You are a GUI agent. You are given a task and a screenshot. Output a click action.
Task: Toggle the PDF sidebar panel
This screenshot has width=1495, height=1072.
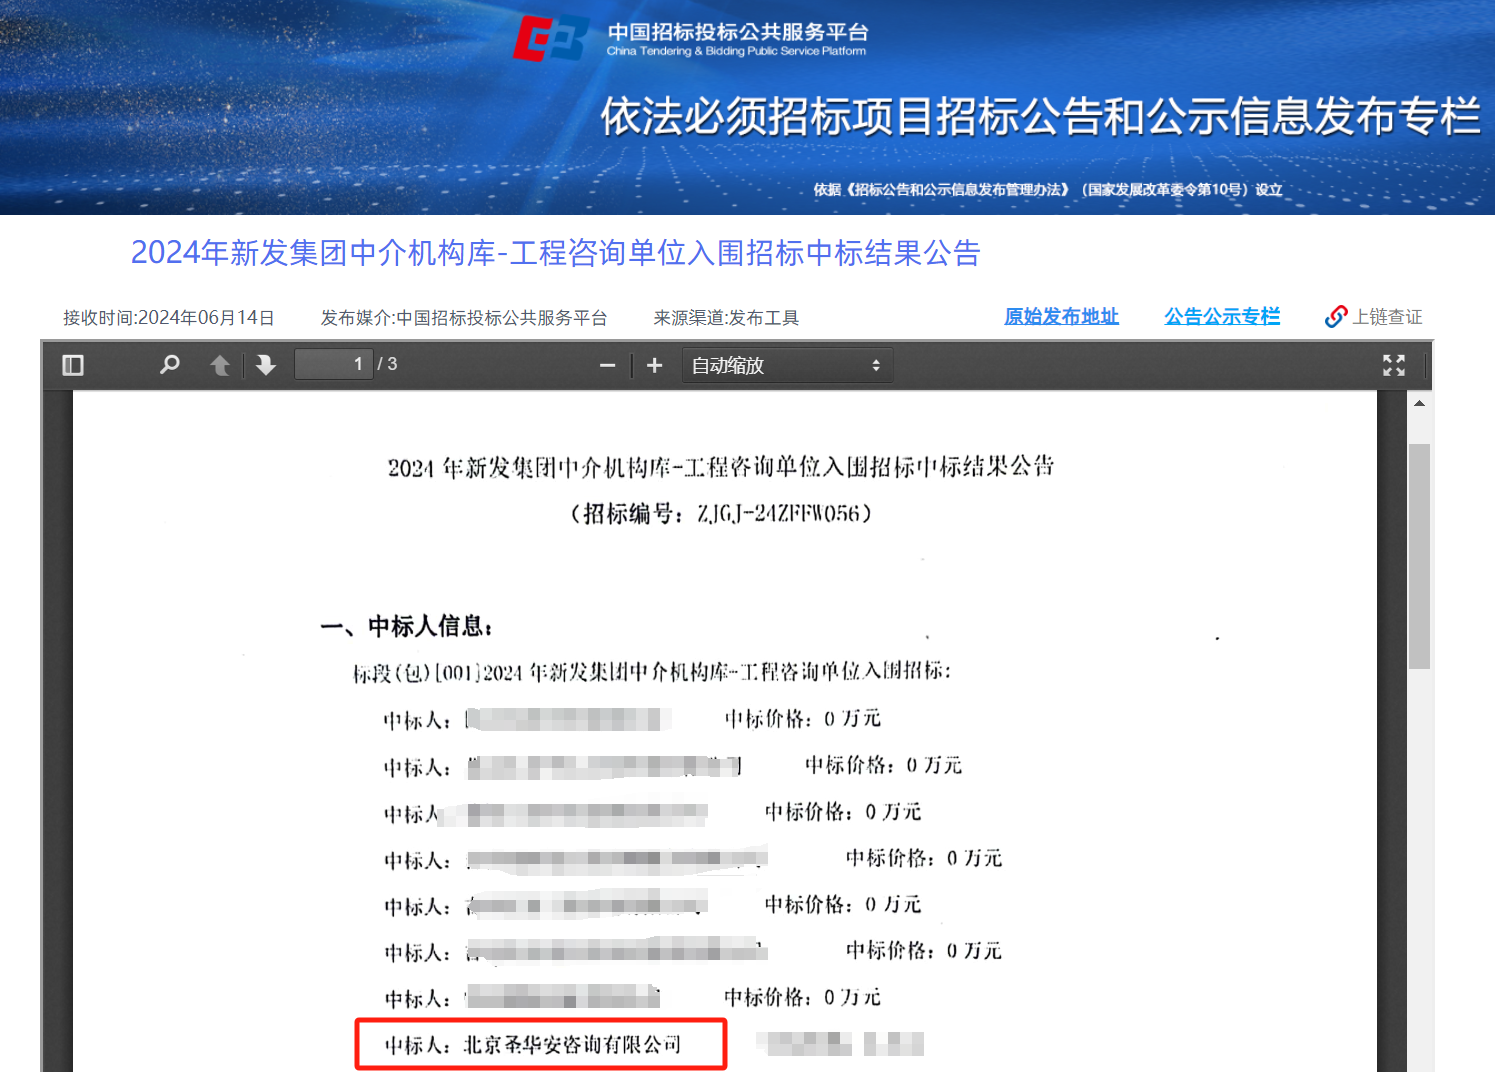(73, 365)
